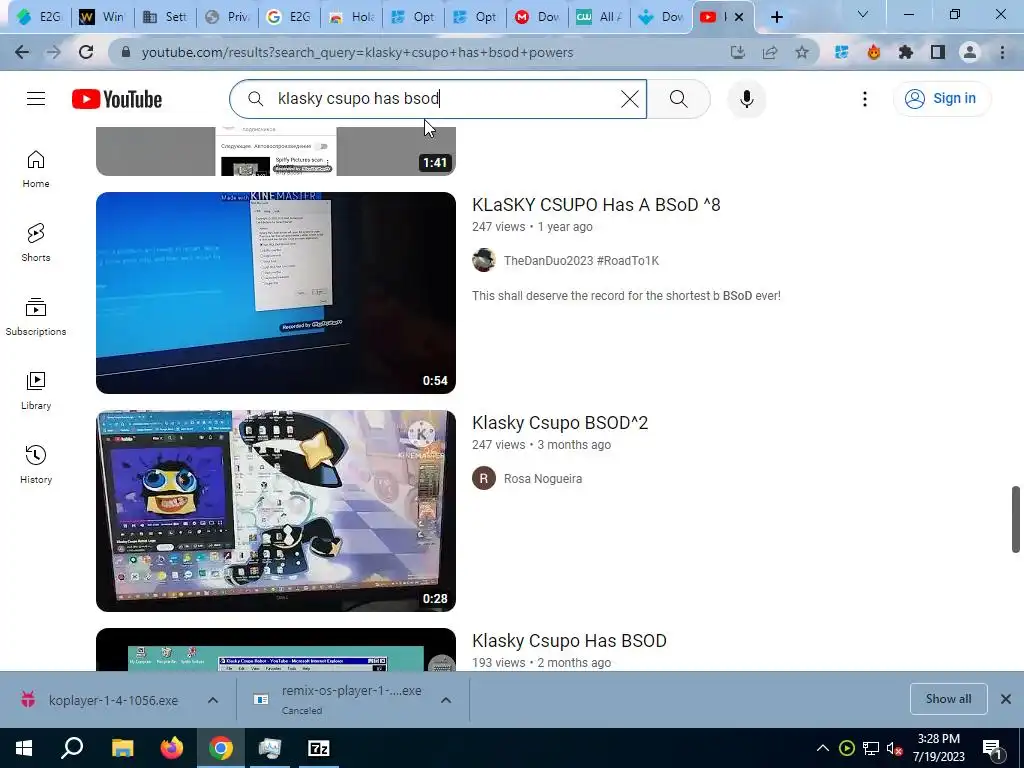Screen dimensions: 1024x768
Task: Open Firefox from the taskbar
Action: click(x=172, y=748)
